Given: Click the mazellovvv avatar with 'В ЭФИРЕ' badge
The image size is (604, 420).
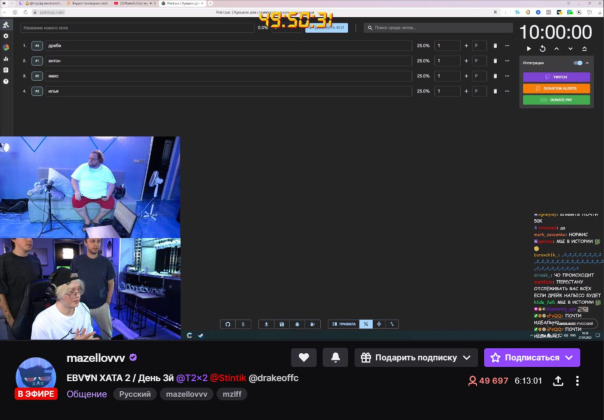Looking at the screenshot, I should [36, 378].
